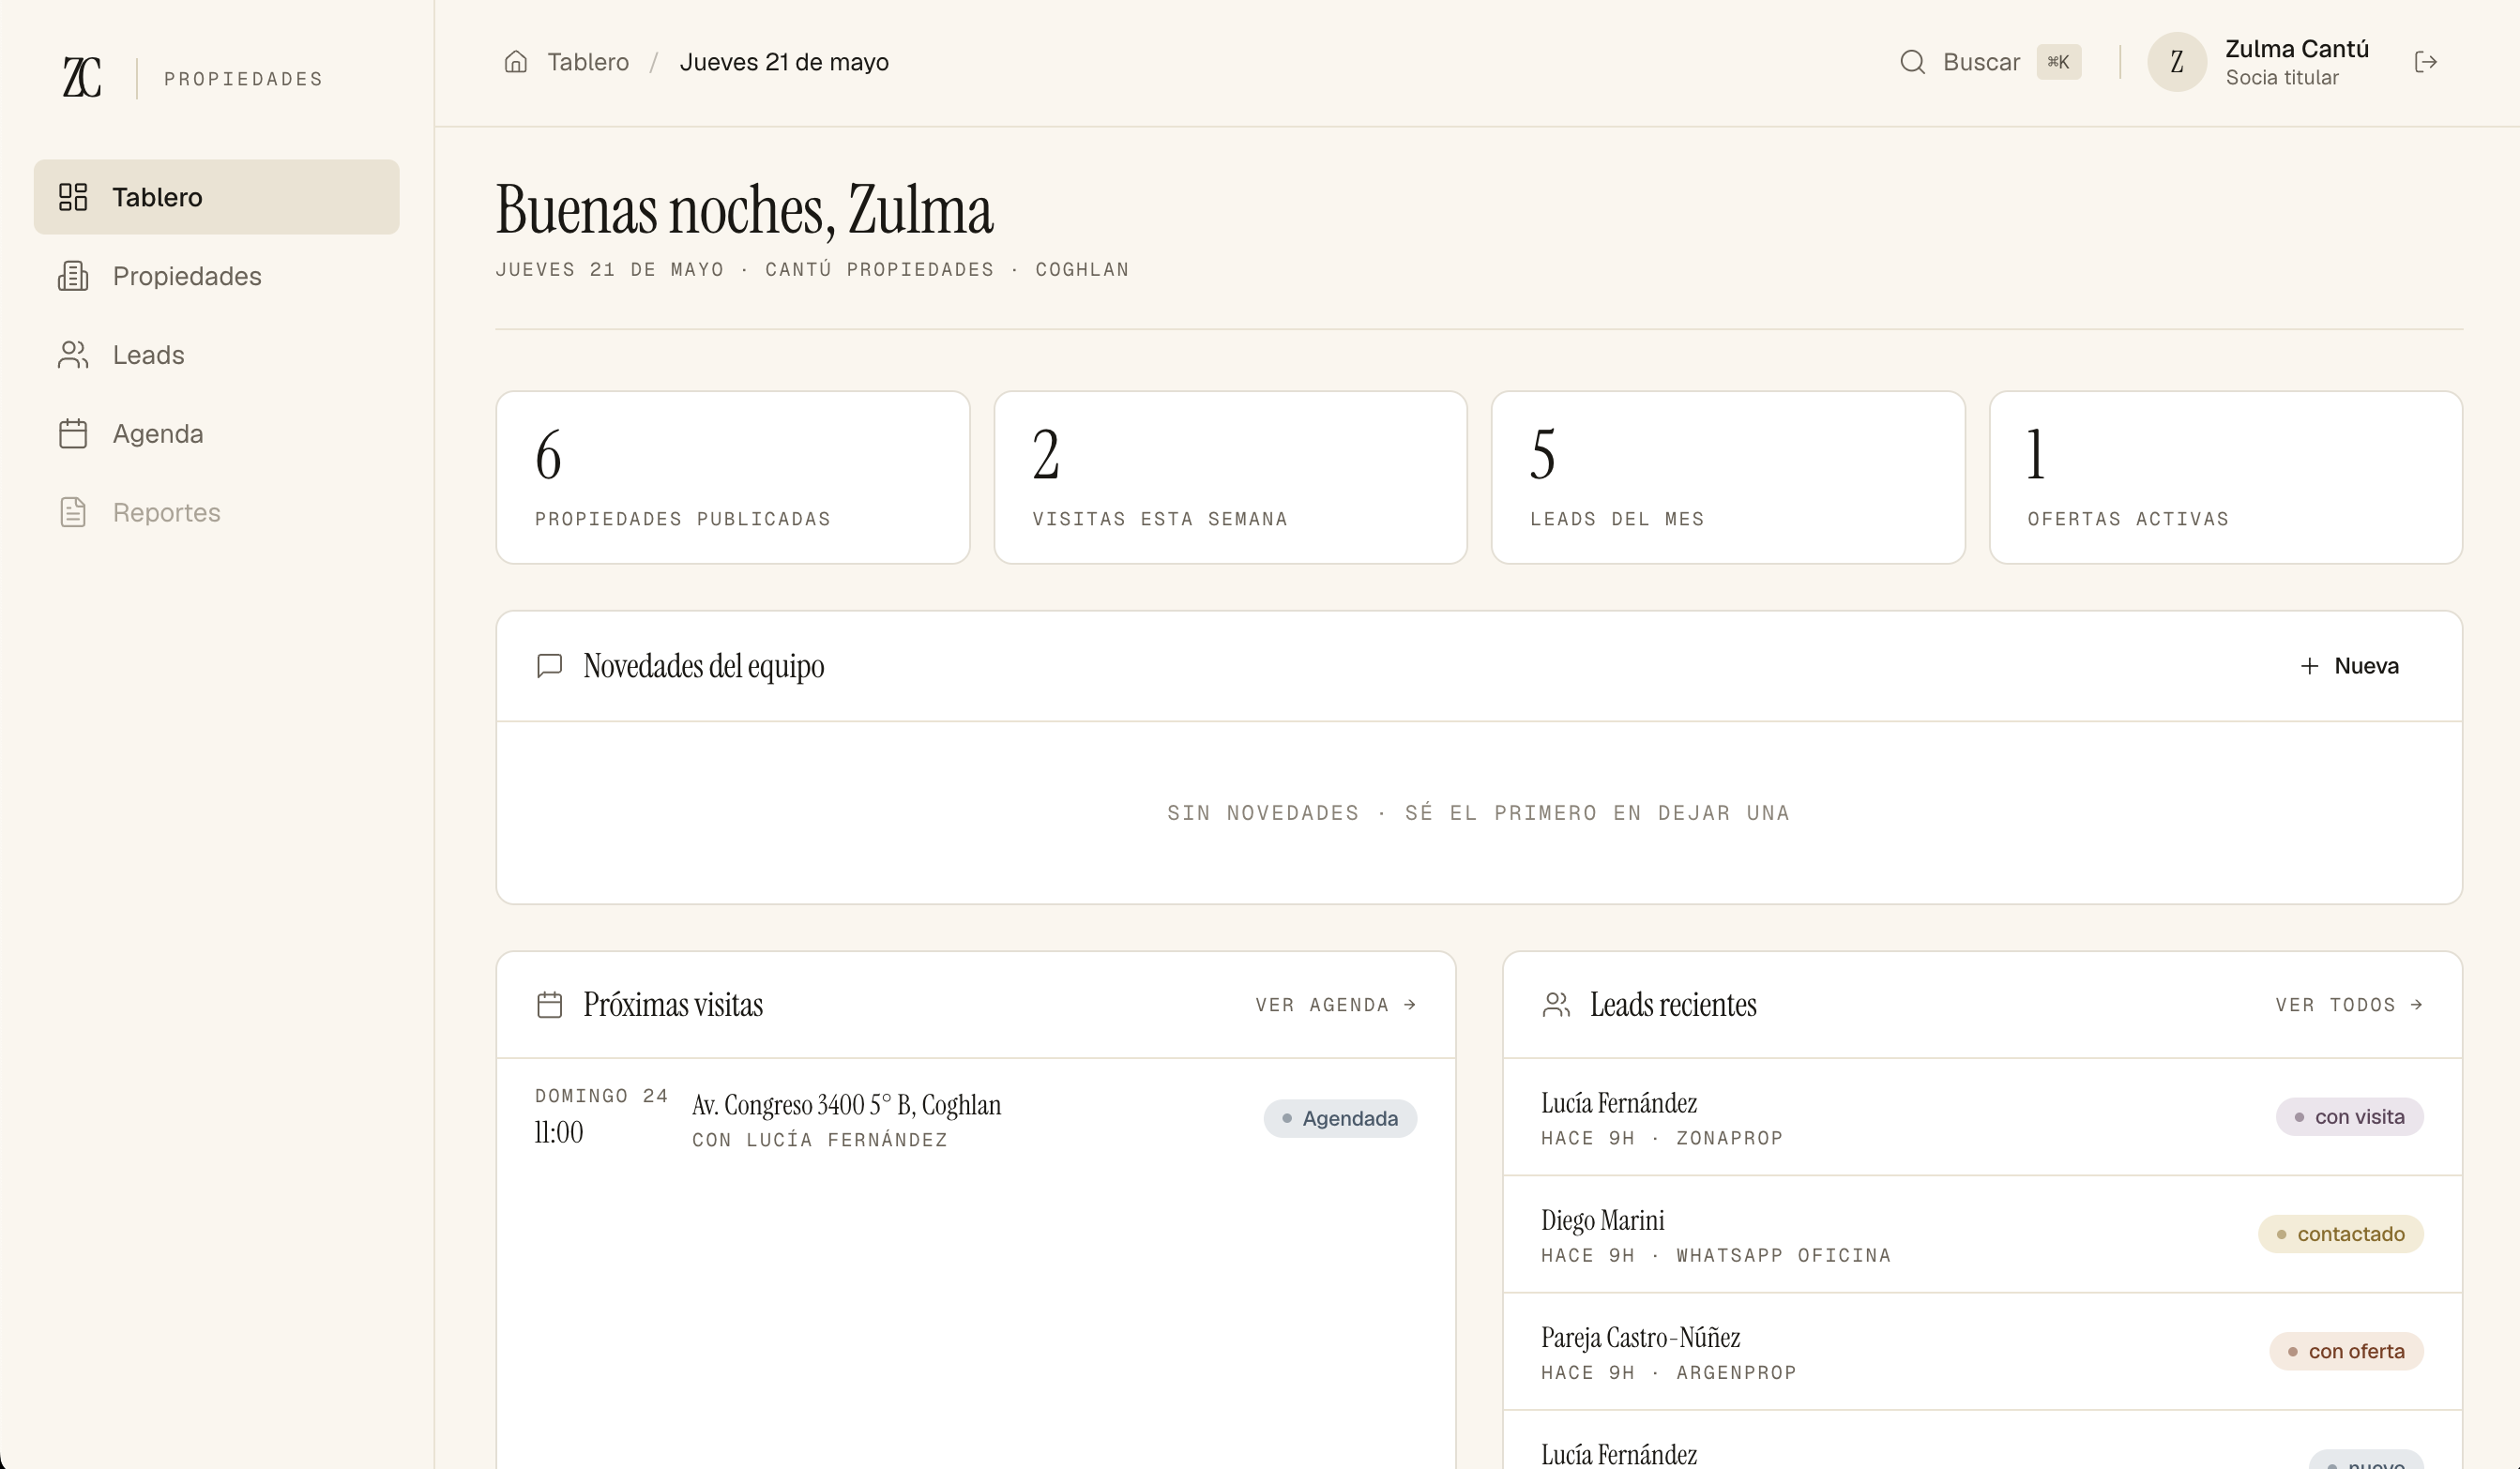Click Tablero breadcrumb link

(588, 62)
